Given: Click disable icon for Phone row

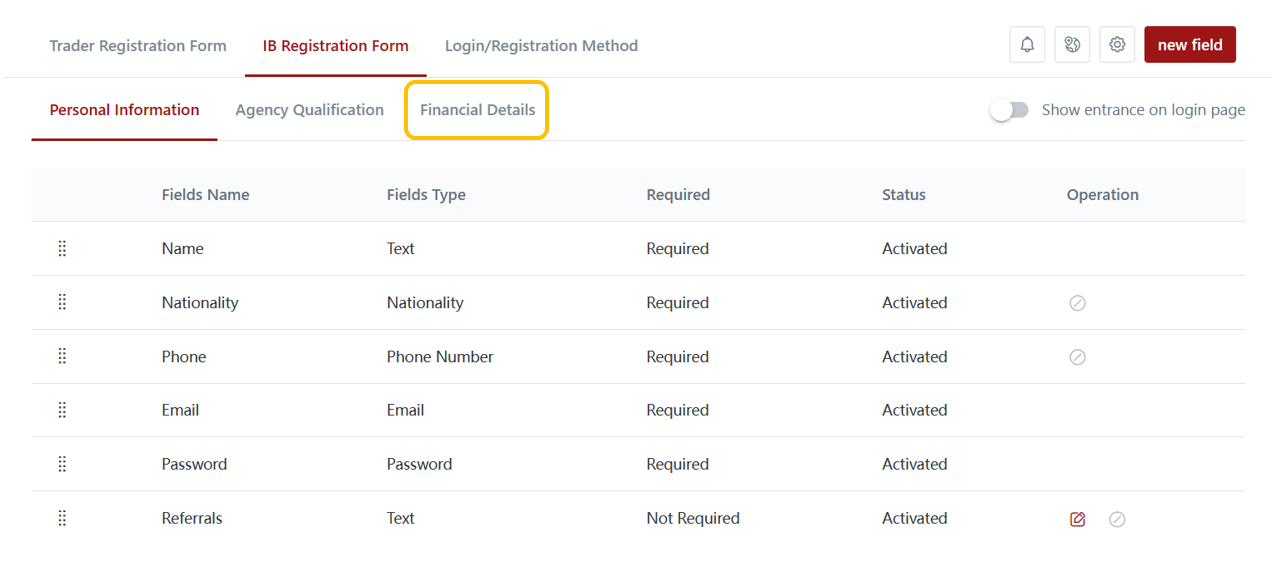Looking at the screenshot, I should (x=1077, y=357).
